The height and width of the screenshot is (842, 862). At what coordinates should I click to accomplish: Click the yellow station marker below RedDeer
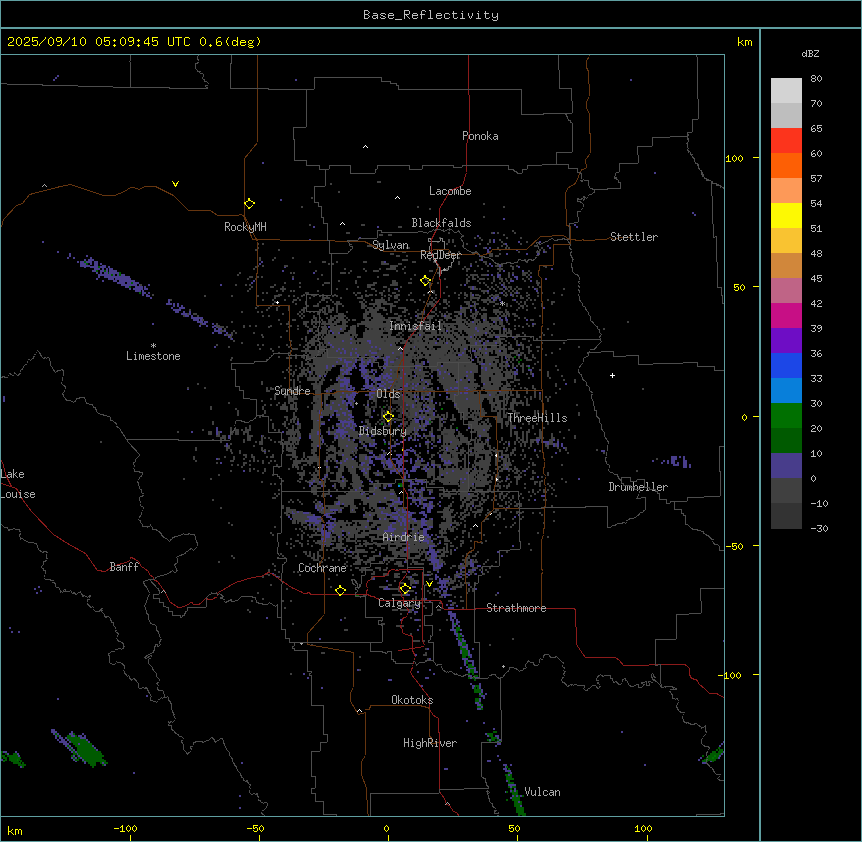(x=426, y=281)
